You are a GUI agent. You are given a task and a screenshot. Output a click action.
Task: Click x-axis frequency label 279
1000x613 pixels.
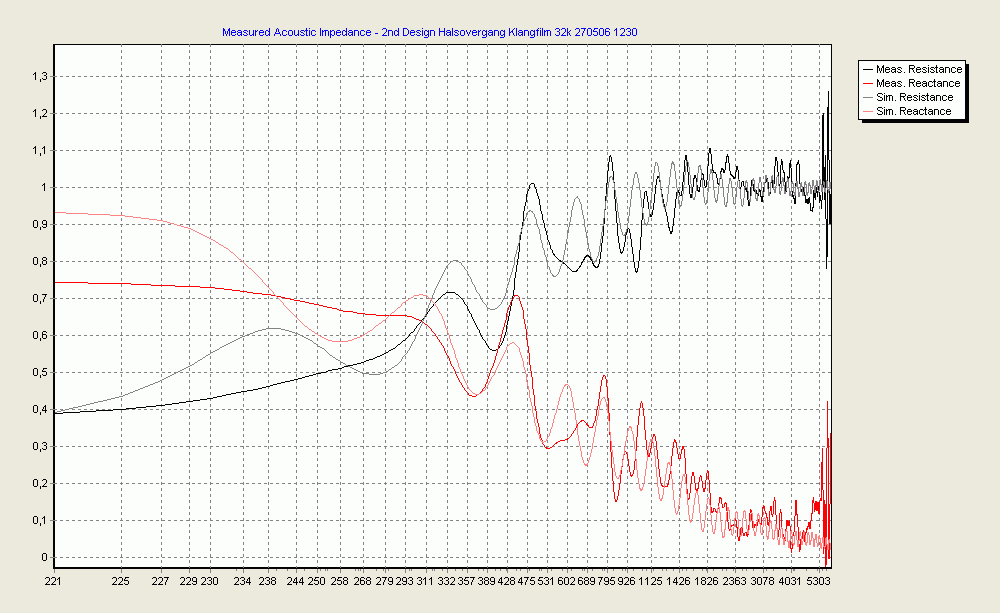[384, 581]
